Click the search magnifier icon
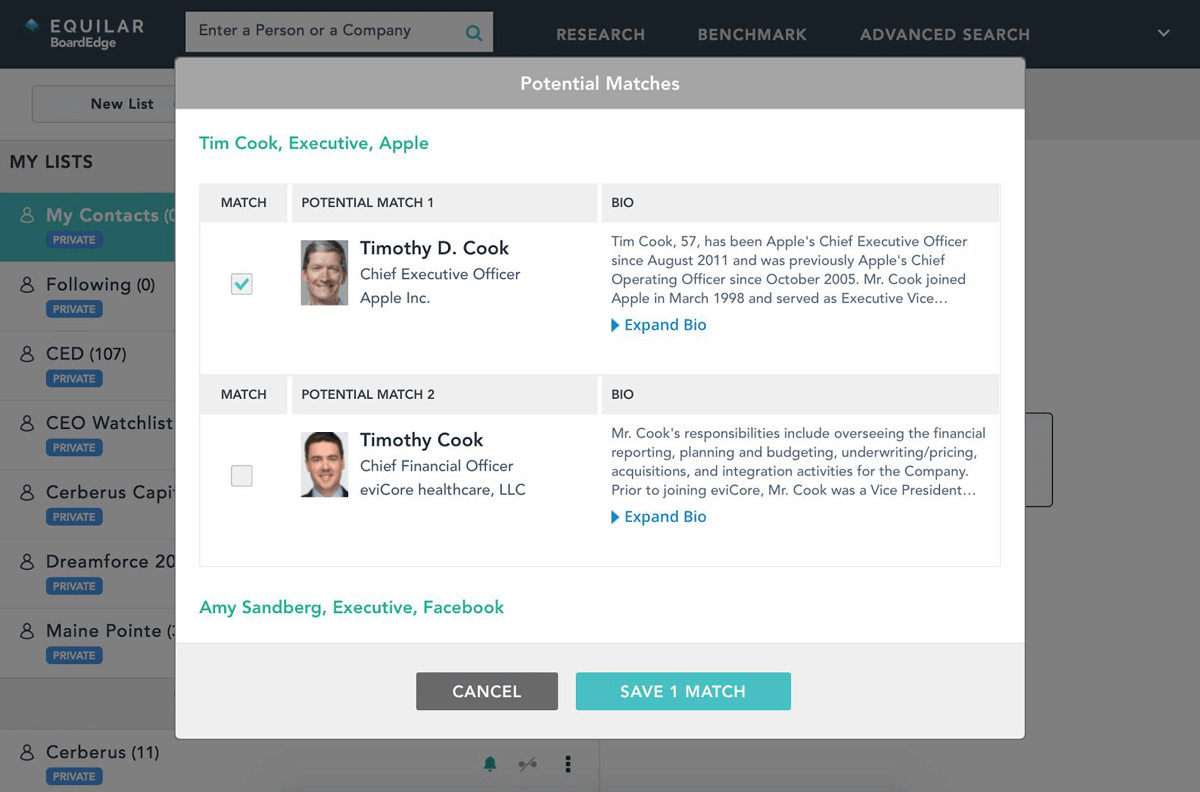 point(474,32)
